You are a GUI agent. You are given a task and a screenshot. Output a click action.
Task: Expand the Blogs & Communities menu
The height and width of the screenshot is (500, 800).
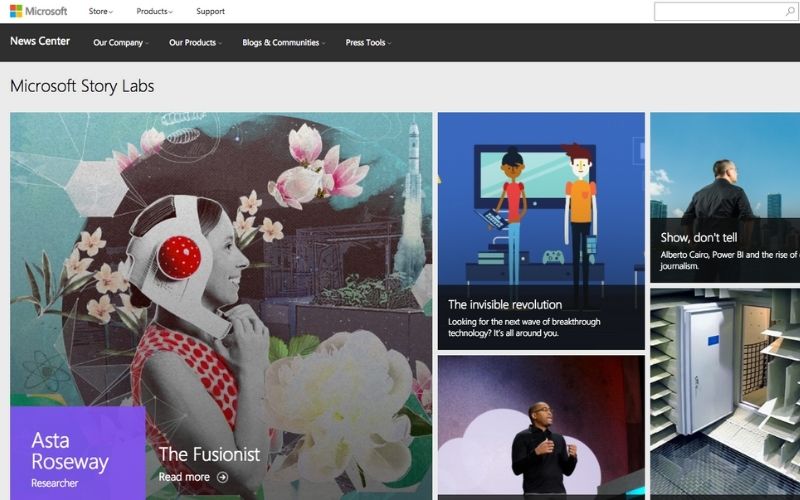pos(283,43)
